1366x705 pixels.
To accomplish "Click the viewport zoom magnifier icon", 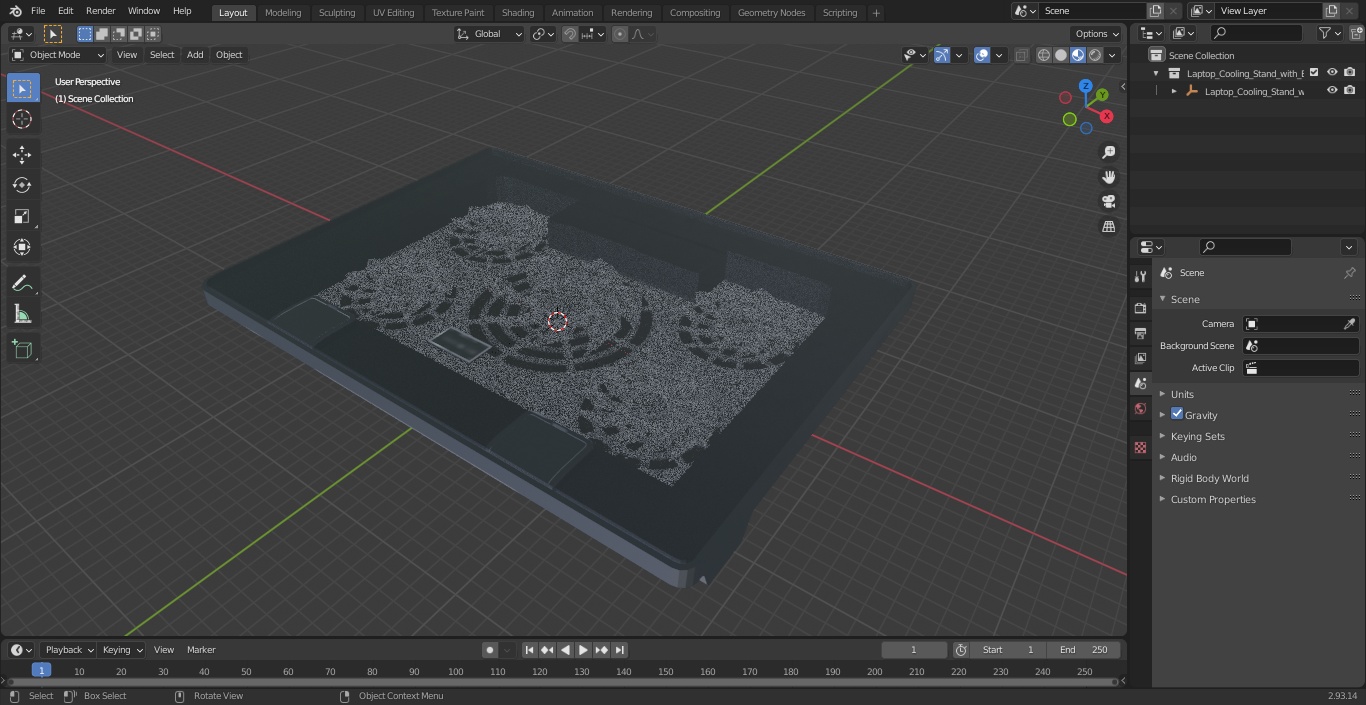I will click(1108, 152).
